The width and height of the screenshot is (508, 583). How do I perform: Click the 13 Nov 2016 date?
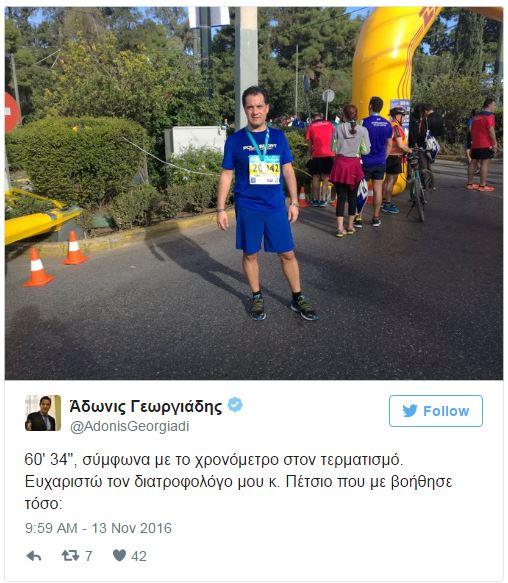[x=132, y=528]
